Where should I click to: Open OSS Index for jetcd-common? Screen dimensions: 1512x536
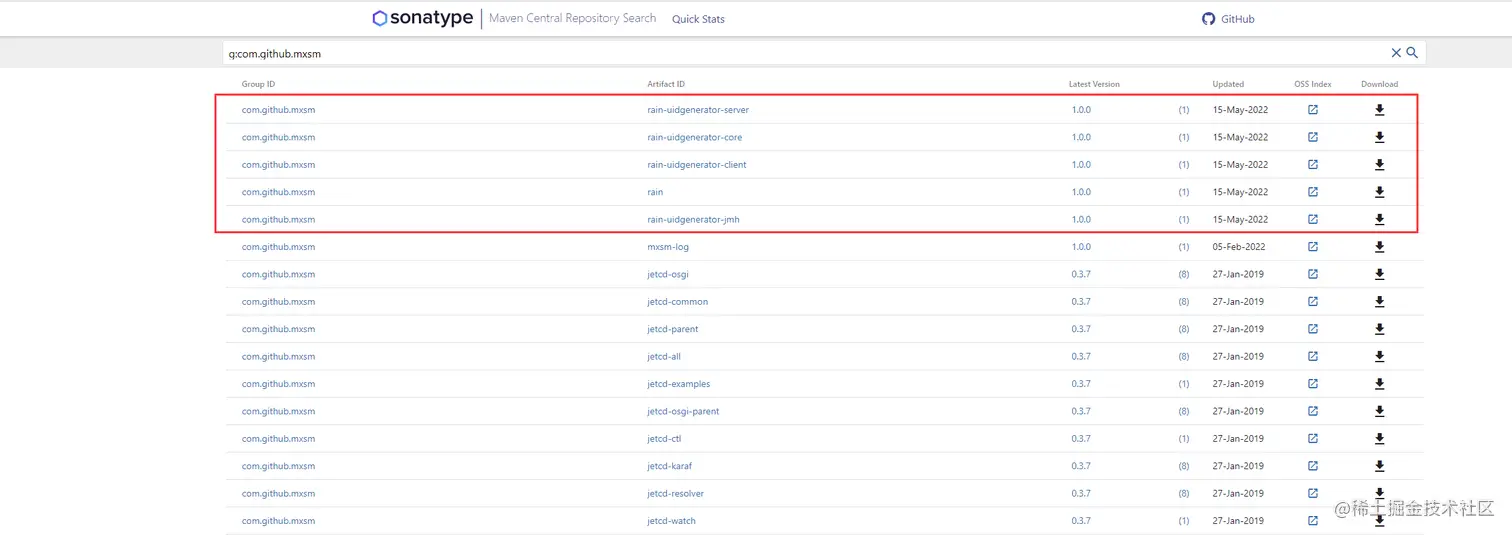[1313, 302]
